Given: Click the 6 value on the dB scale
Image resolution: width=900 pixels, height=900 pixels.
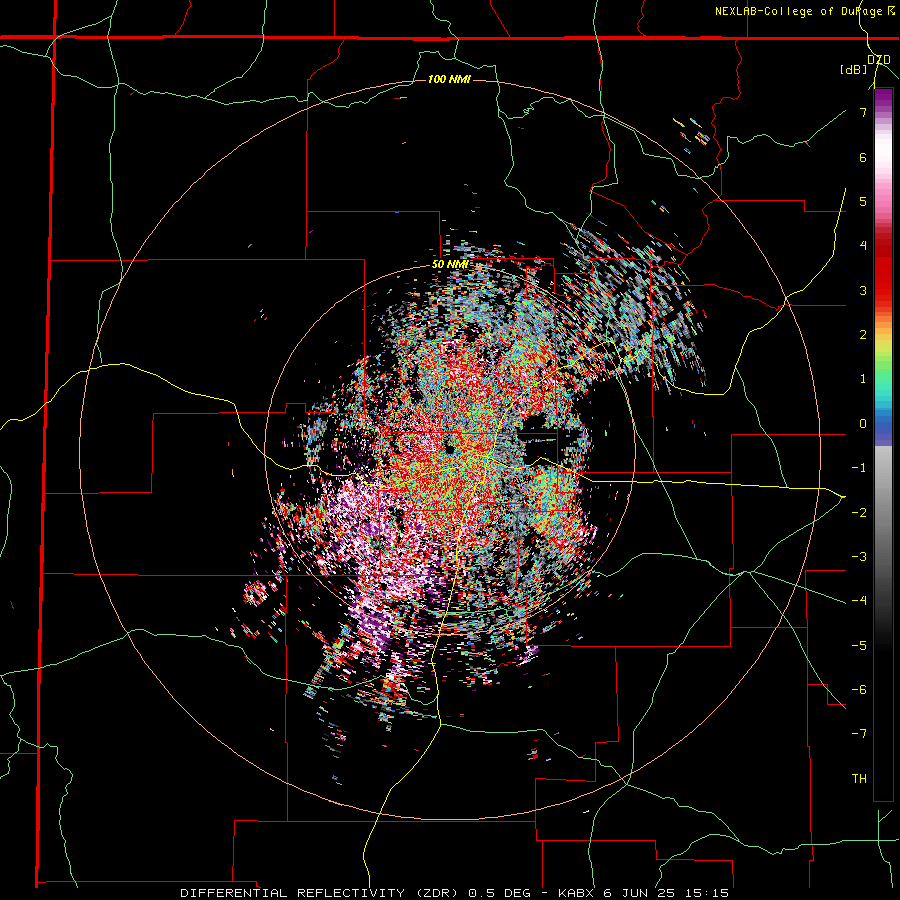Looking at the screenshot, I should tap(863, 157).
